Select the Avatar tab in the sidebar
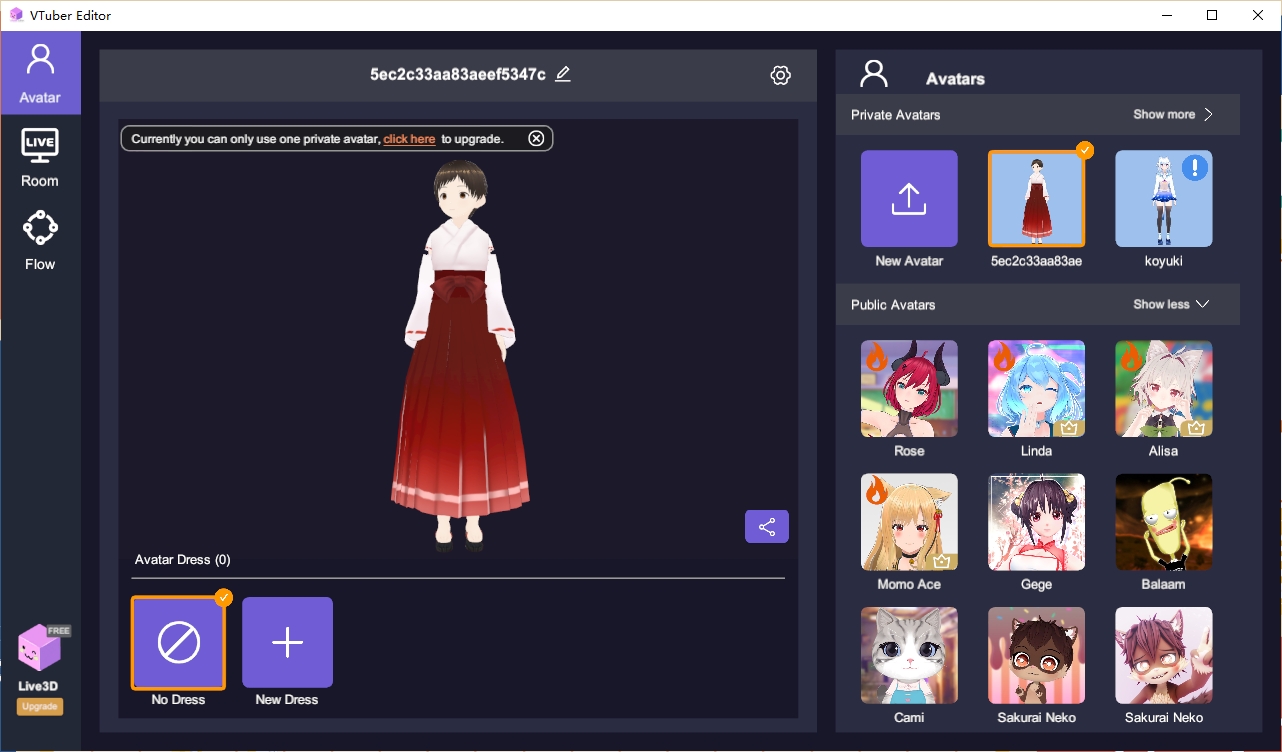Image resolution: width=1282 pixels, height=752 pixels. (x=39, y=72)
